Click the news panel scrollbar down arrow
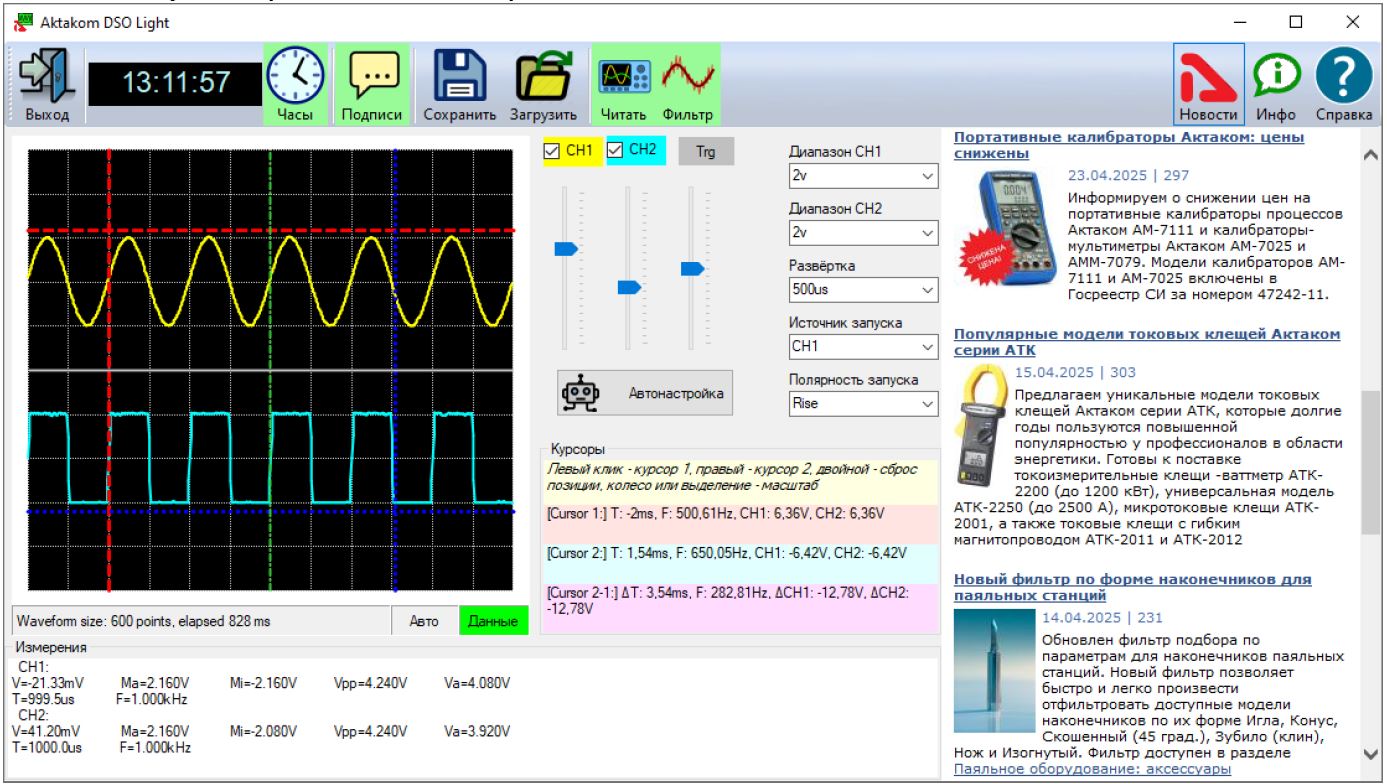Viewport: 1387px width, 784px height. pos(1370,753)
